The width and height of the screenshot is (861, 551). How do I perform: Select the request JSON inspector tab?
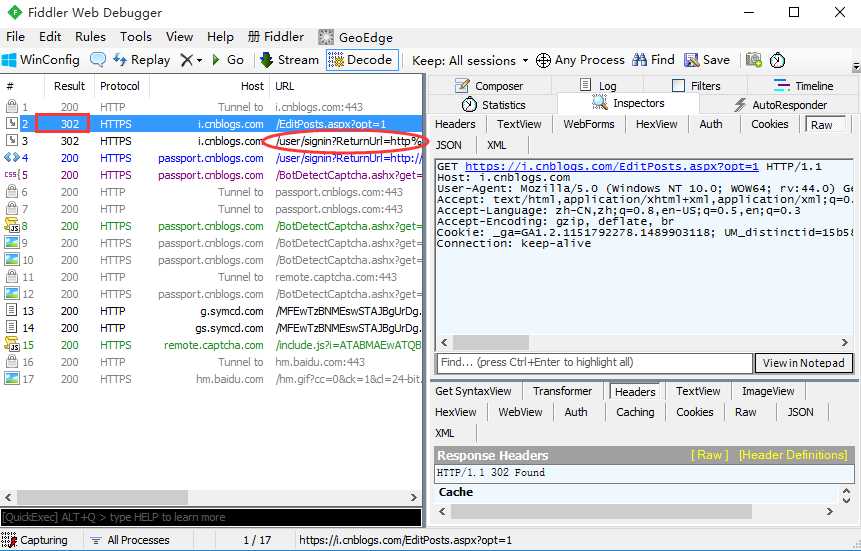click(x=449, y=145)
